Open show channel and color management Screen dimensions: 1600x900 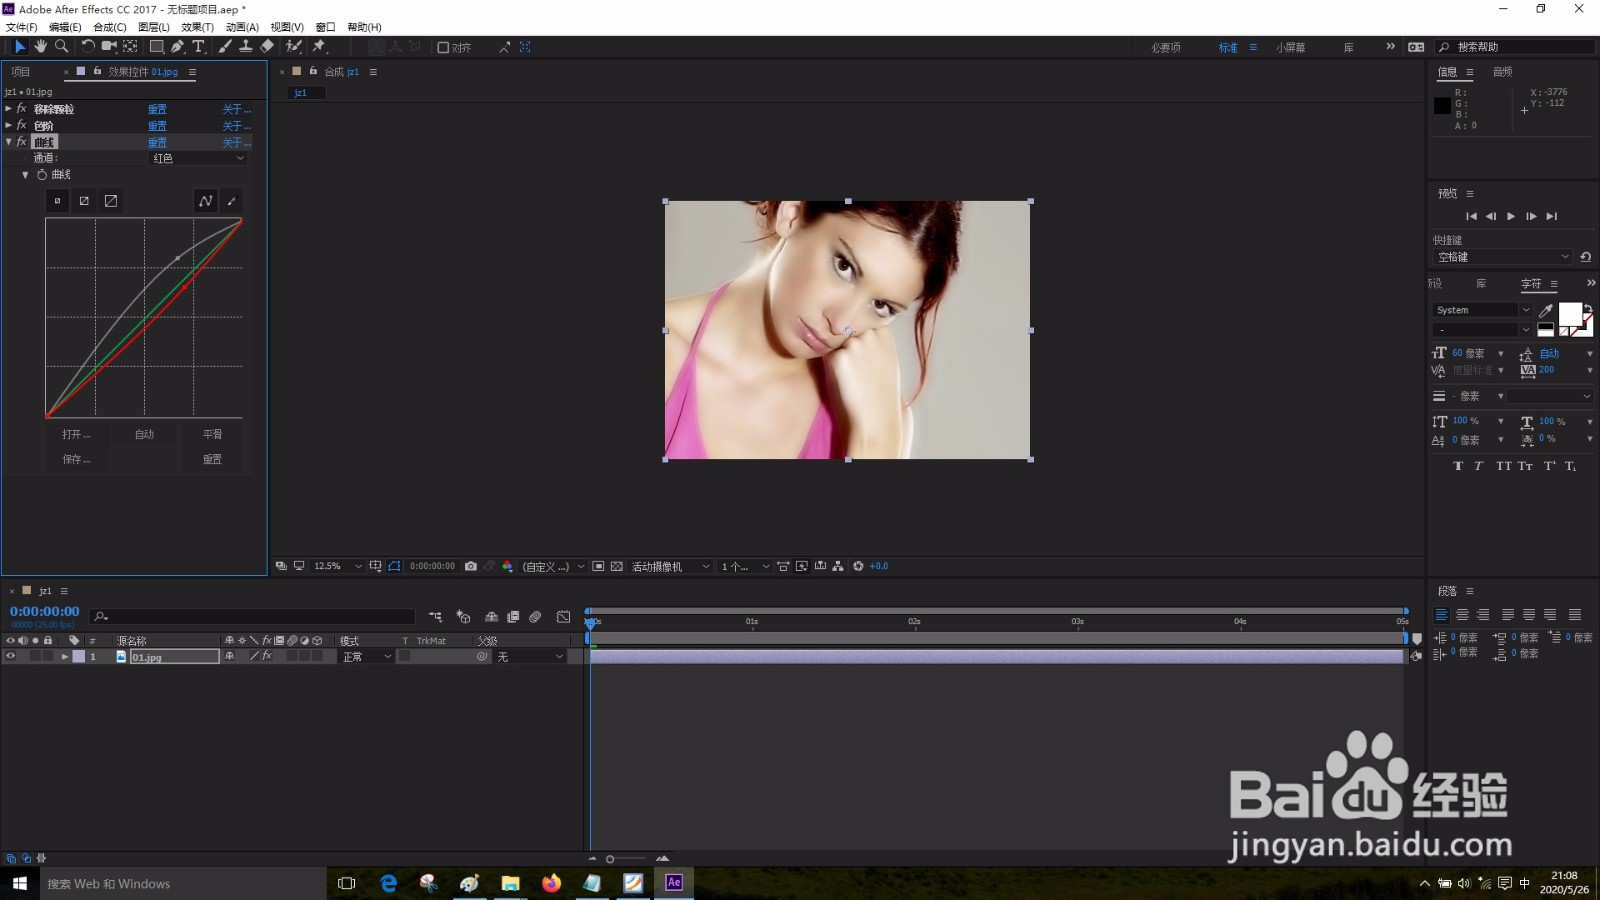[x=507, y=566]
